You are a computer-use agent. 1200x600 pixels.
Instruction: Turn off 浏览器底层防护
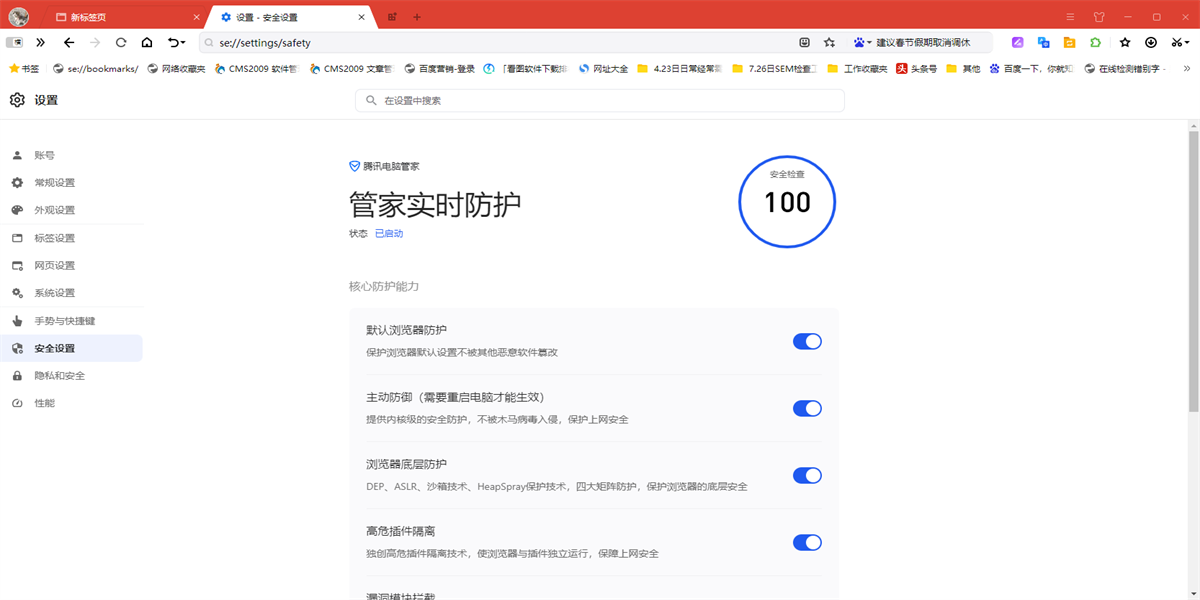[807, 475]
